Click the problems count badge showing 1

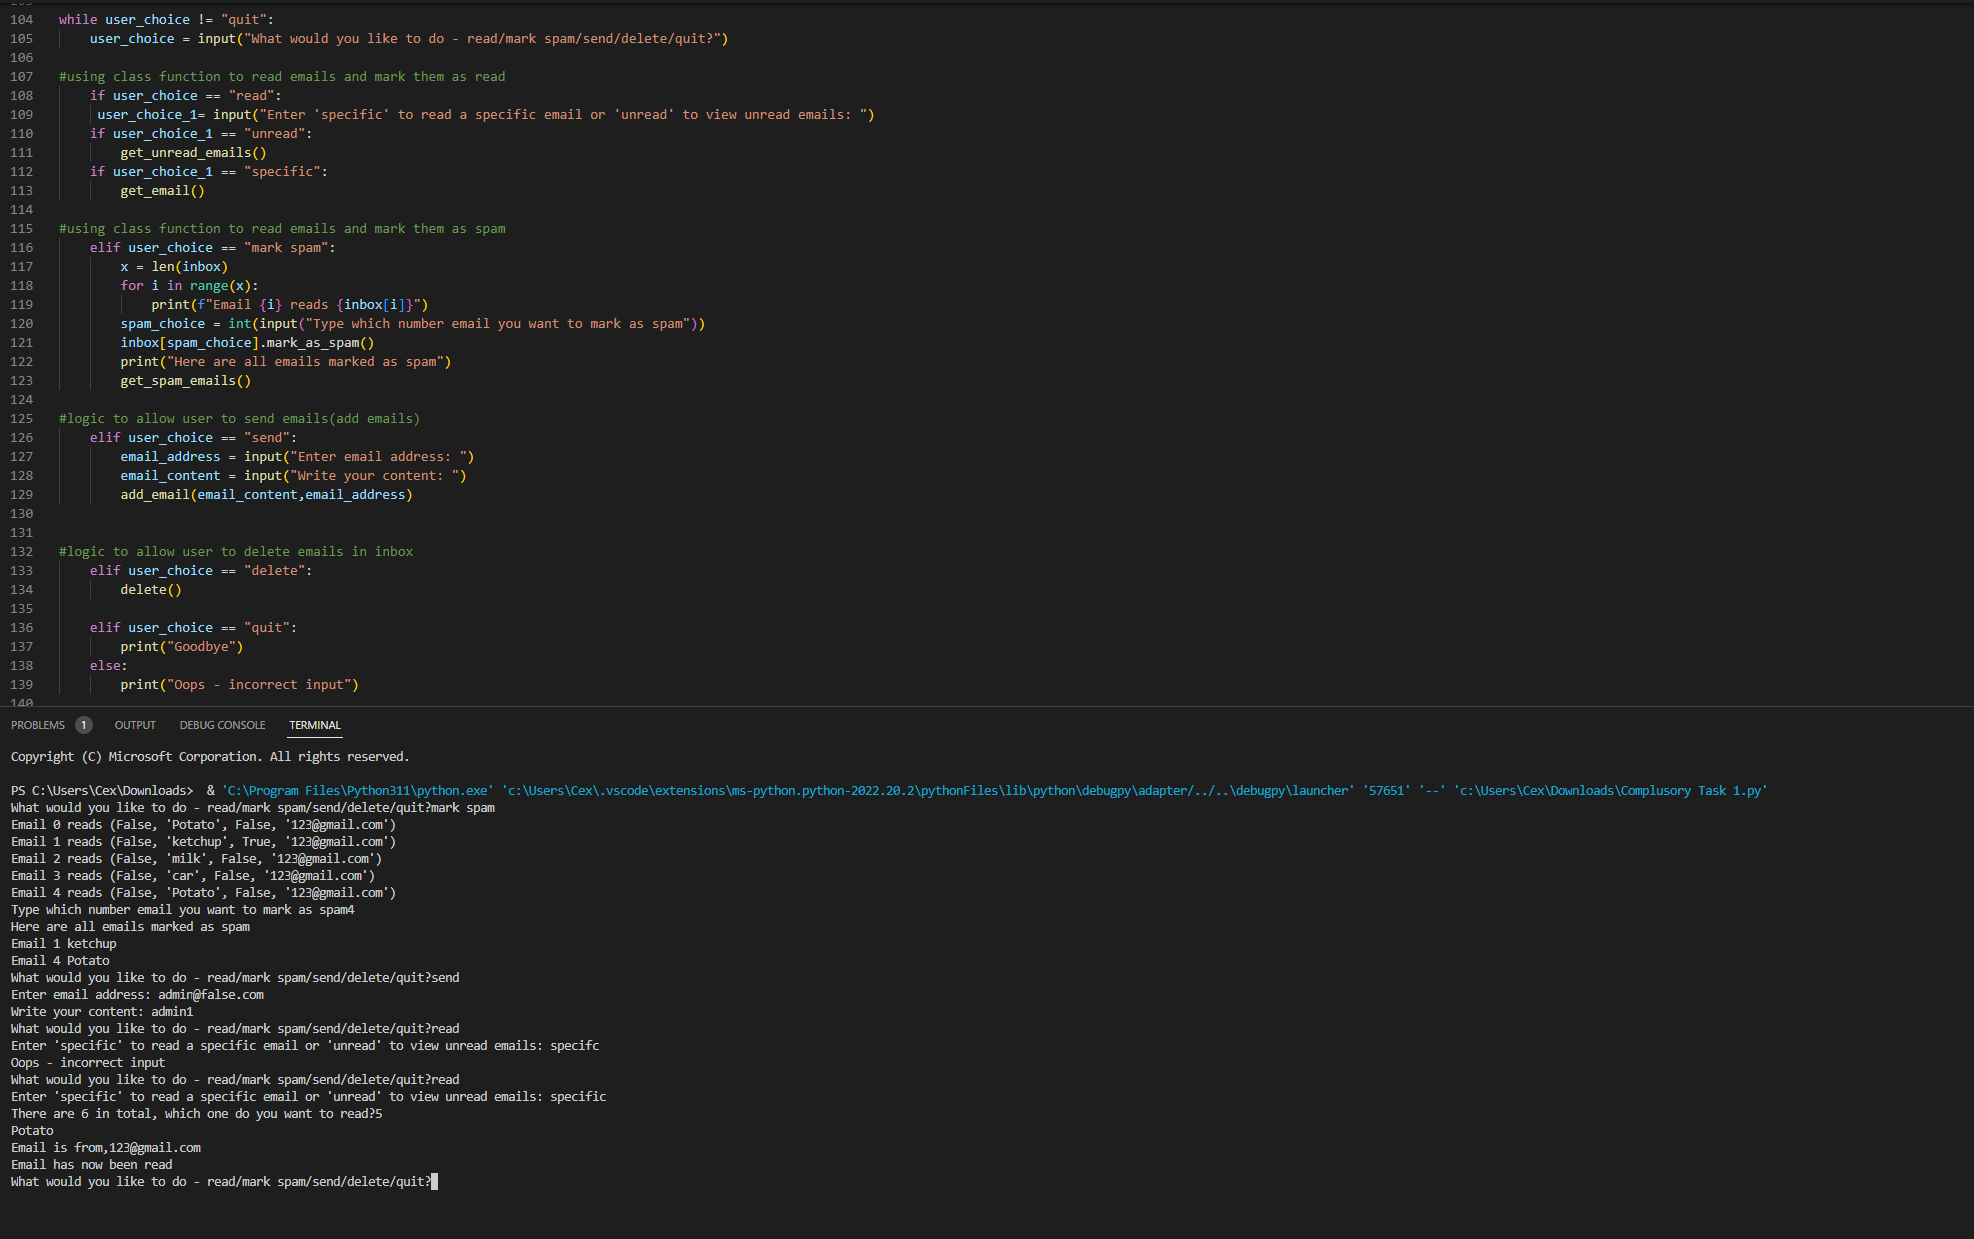pos(84,725)
